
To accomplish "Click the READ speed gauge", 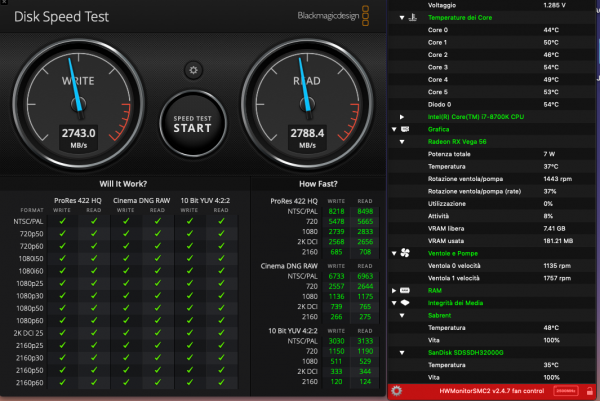I will click(x=307, y=104).
